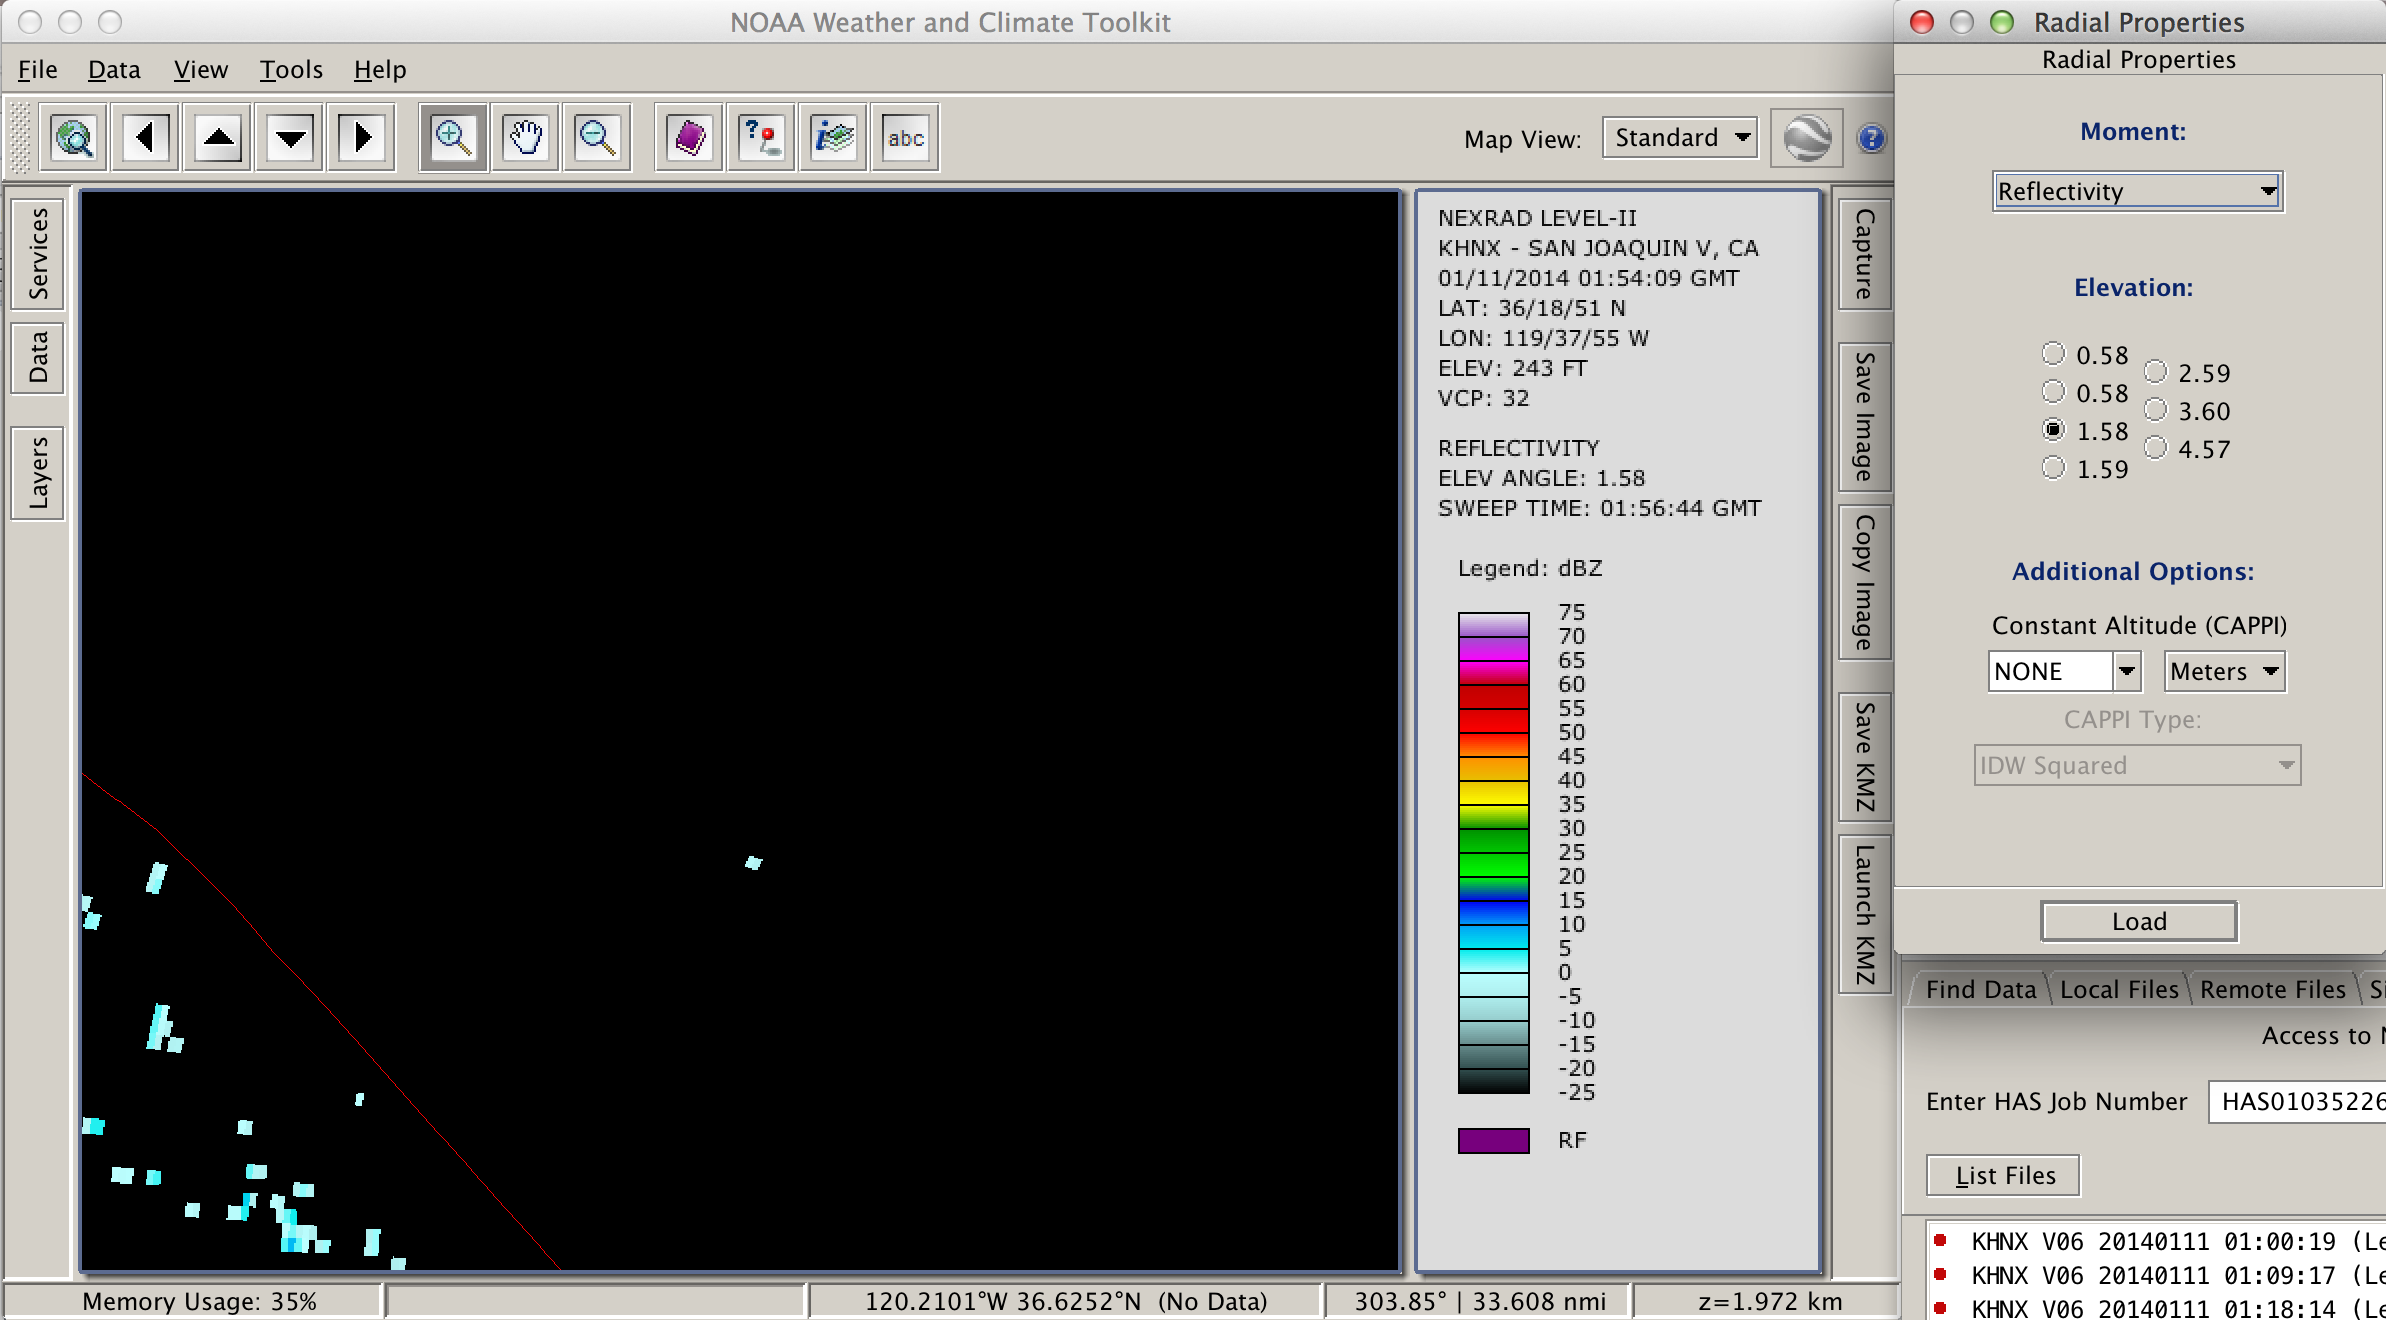Select the 1.58 elevation radio button
The image size is (2386, 1320).
pos(2054,429)
